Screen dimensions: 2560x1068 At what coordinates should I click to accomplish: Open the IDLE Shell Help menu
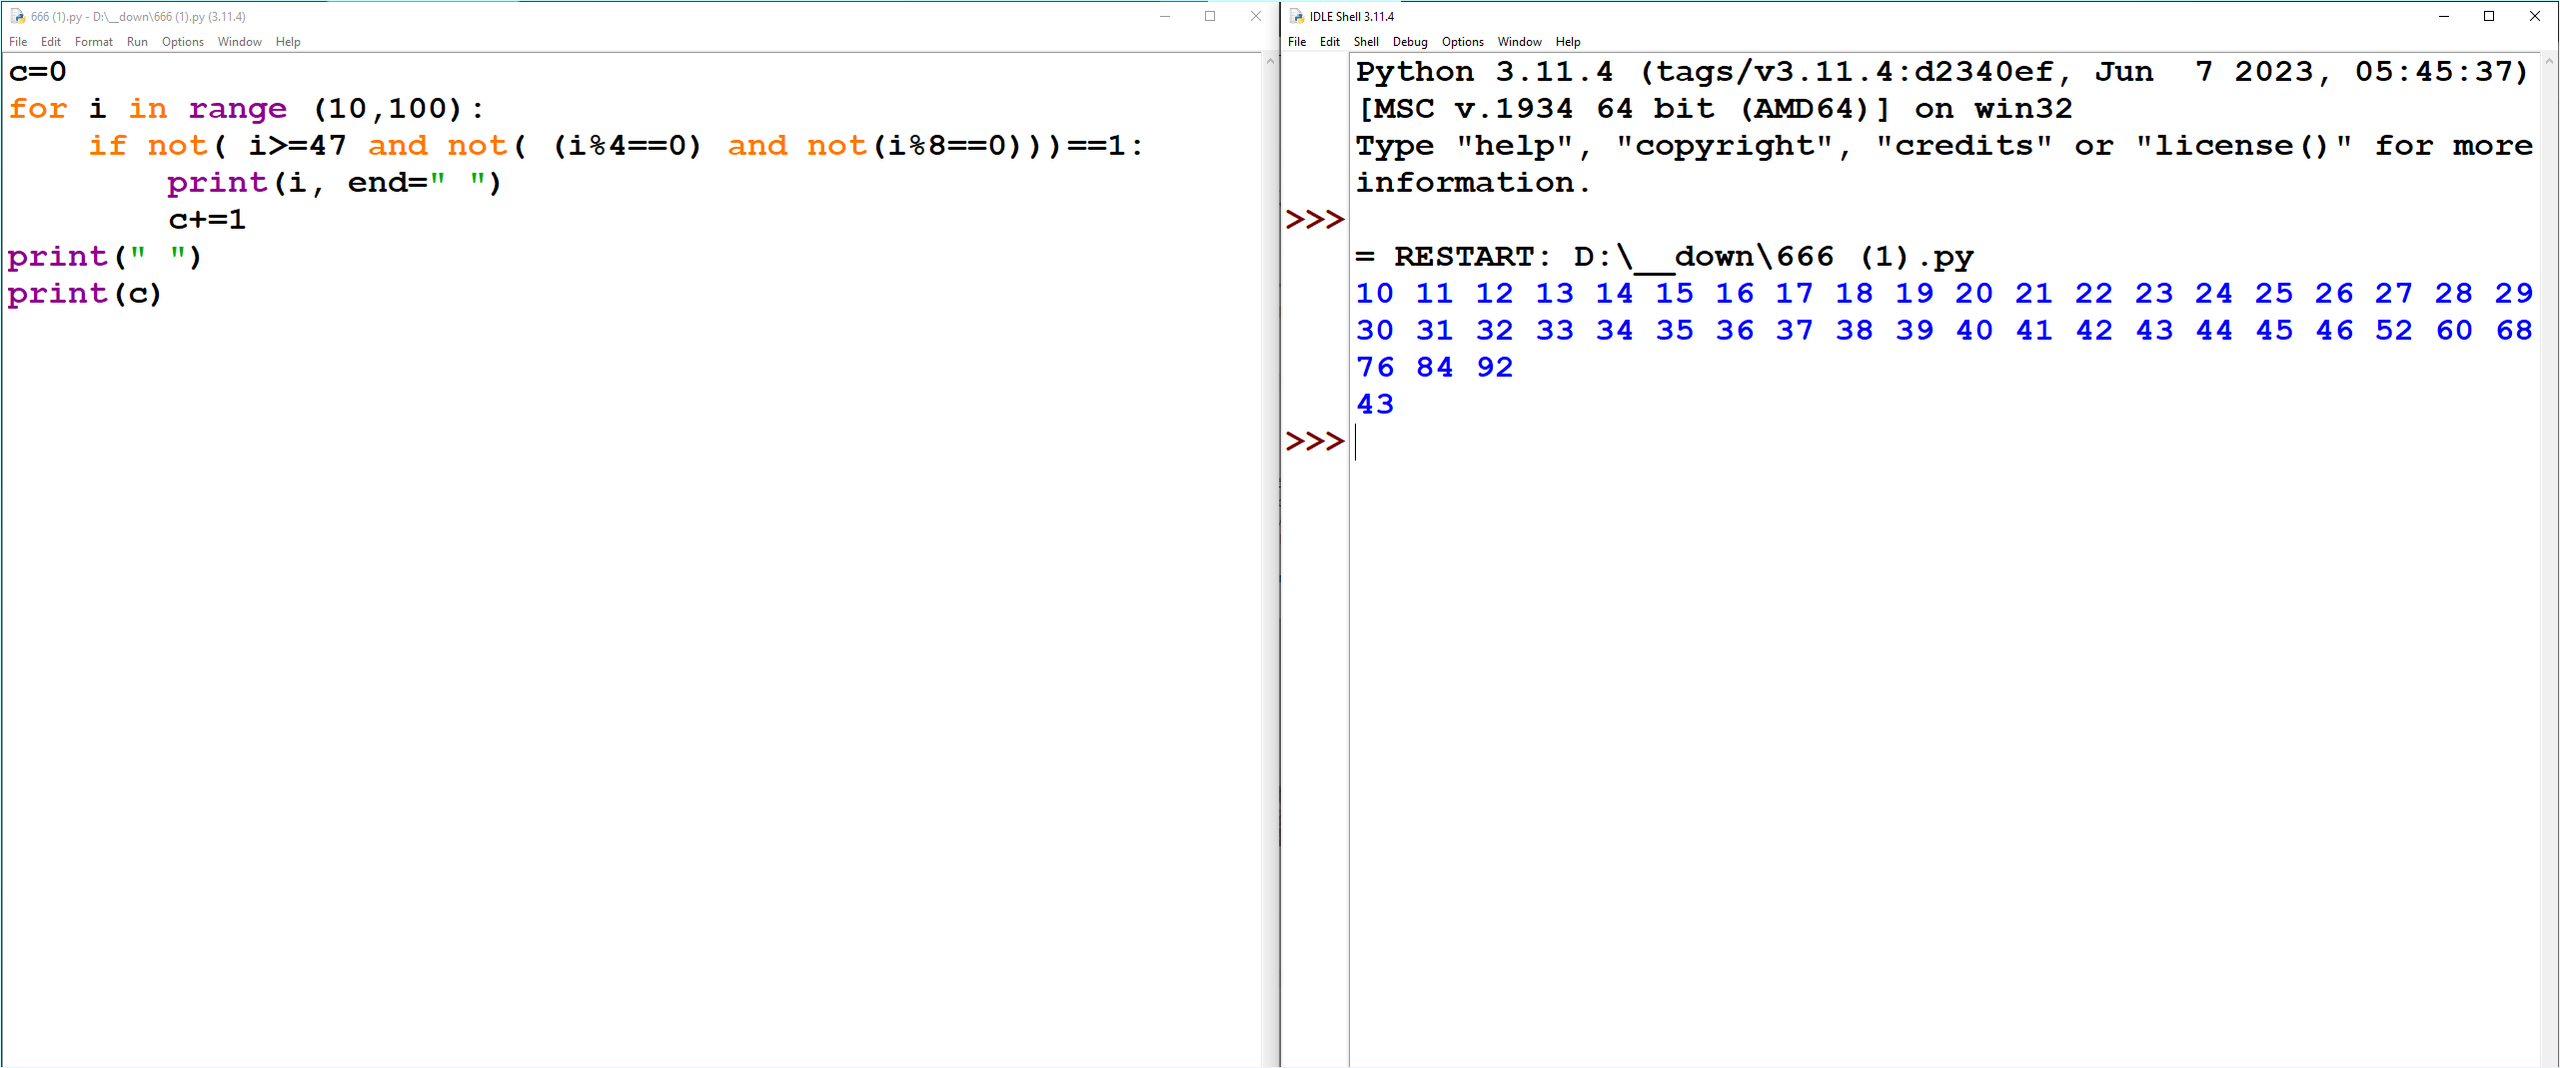tap(1568, 42)
